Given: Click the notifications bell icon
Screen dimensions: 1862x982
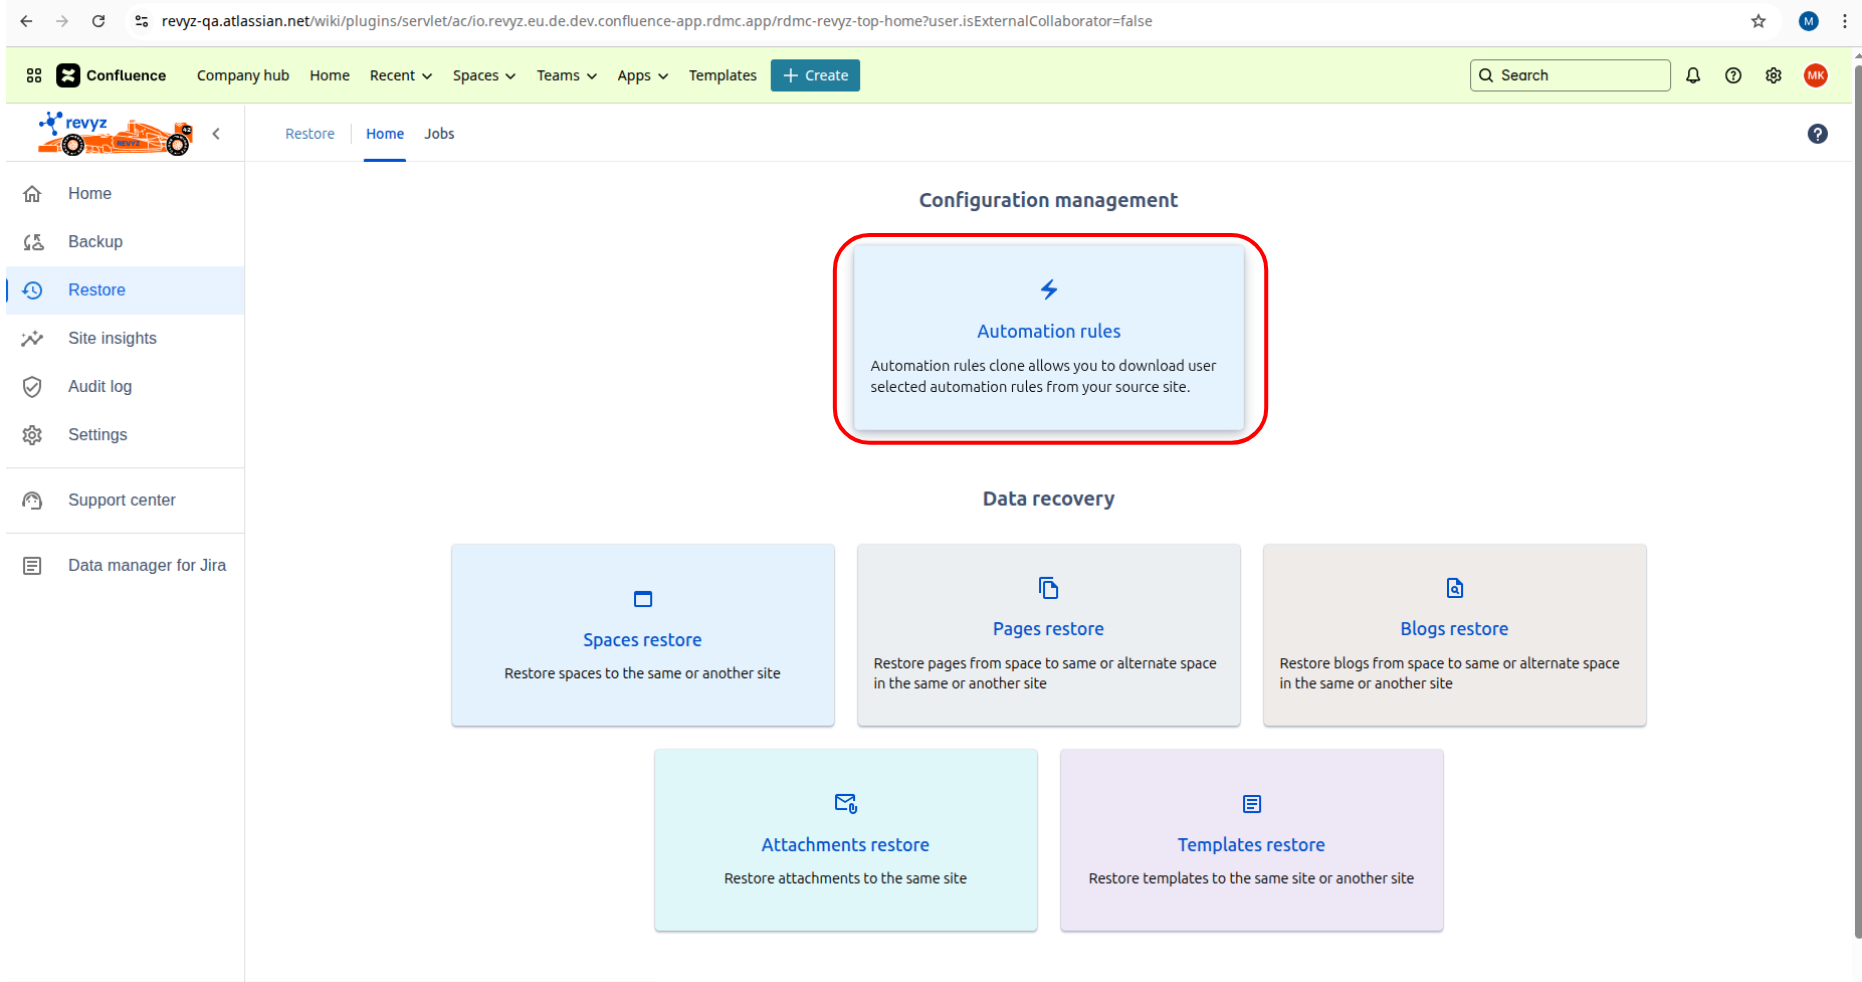Looking at the screenshot, I should point(1693,75).
